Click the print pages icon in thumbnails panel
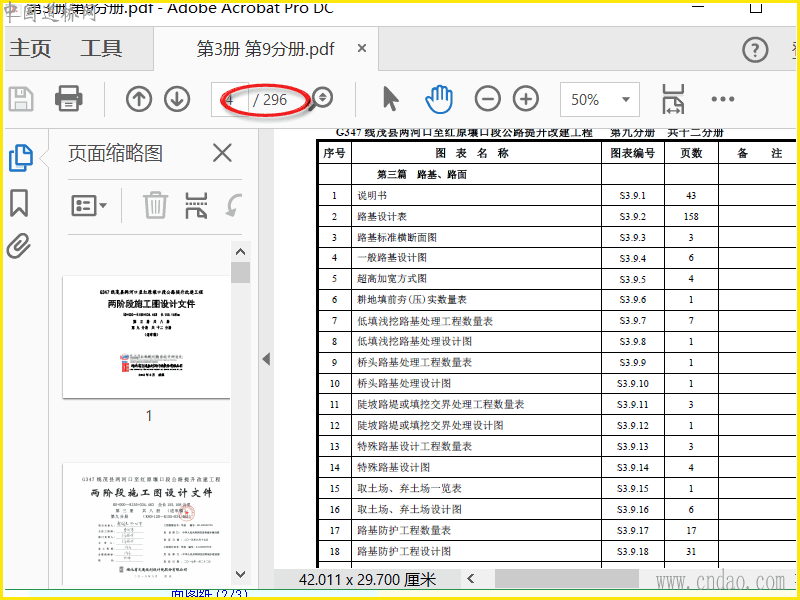 [196, 205]
